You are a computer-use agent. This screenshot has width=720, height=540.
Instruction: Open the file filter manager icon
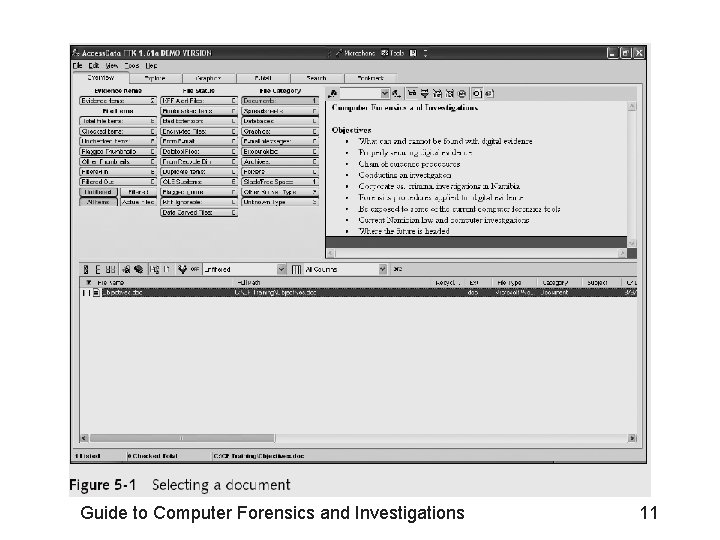tap(182, 270)
